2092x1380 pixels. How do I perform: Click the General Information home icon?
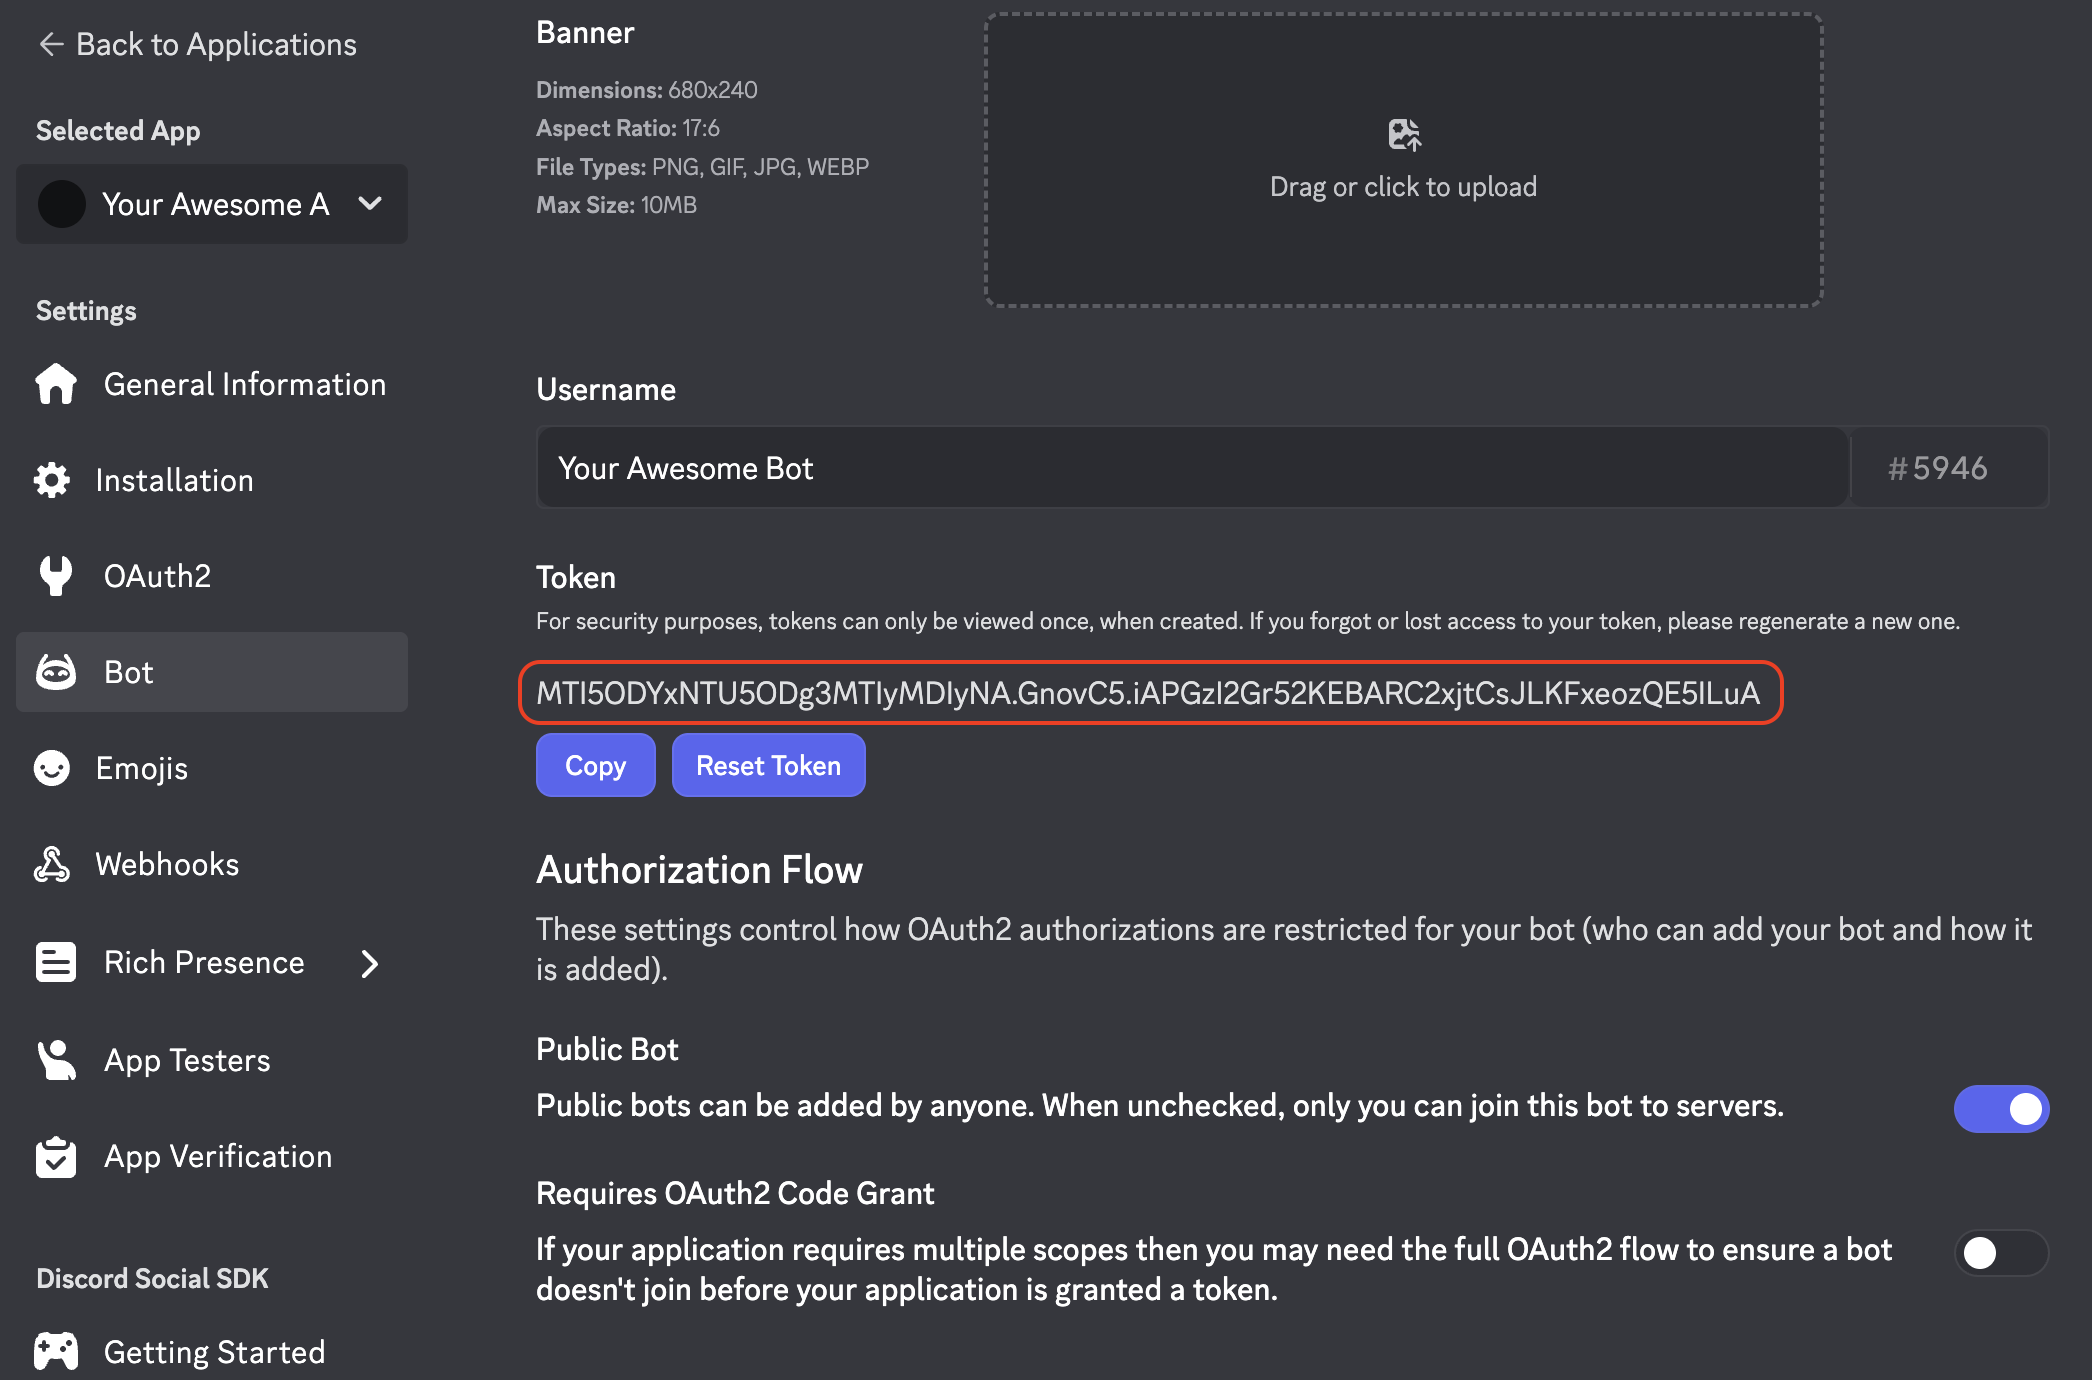[x=56, y=384]
